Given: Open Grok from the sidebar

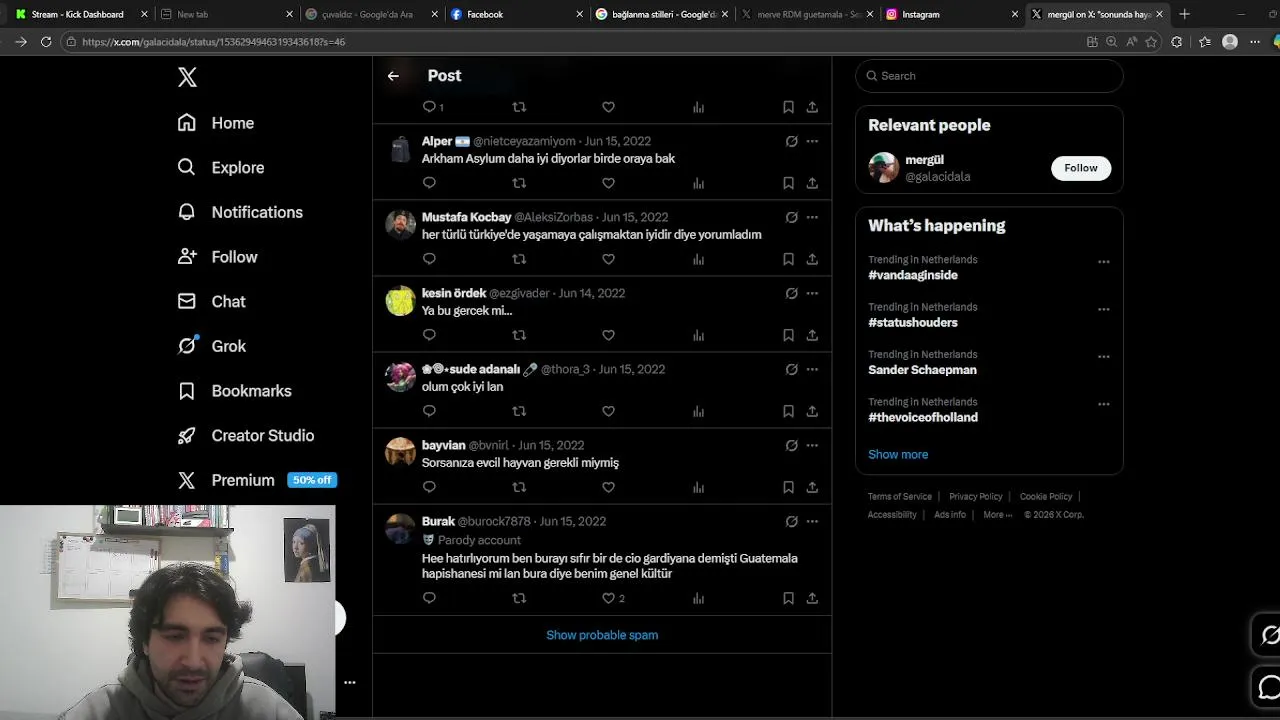Looking at the screenshot, I should click(x=211, y=346).
